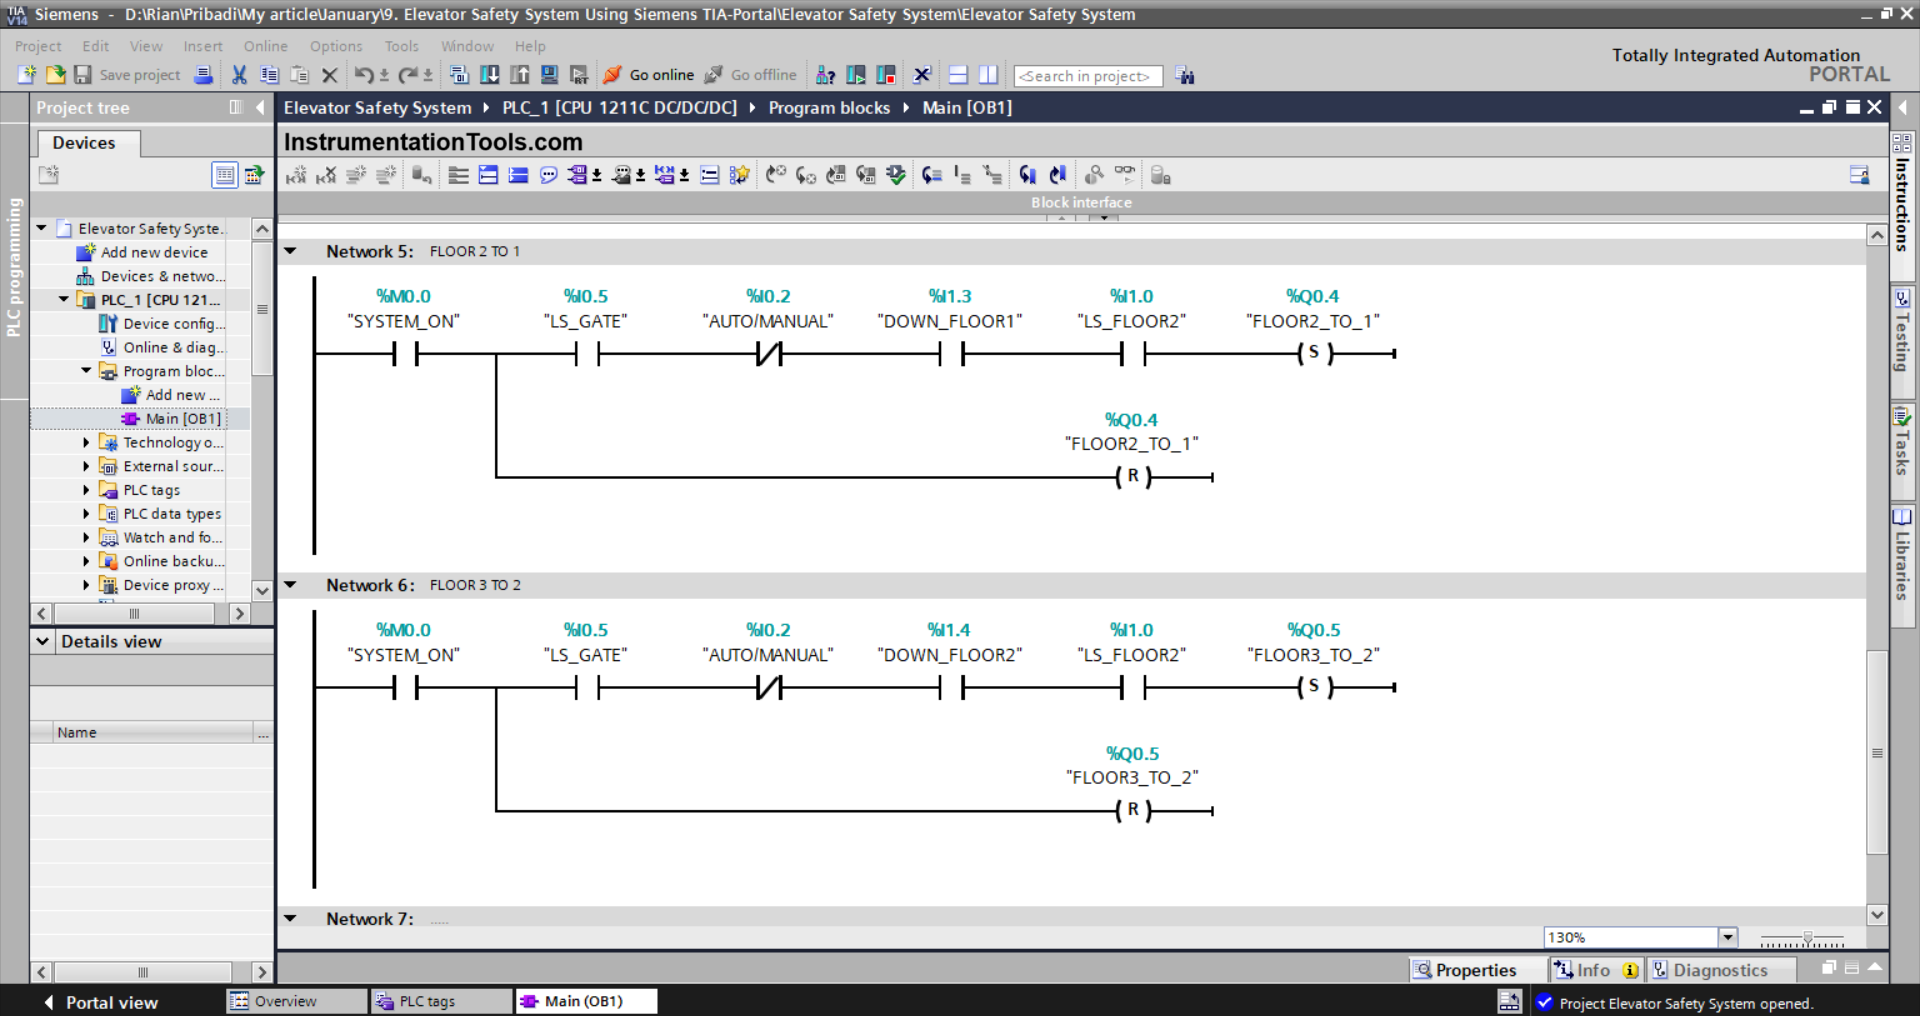The width and height of the screenshot is (1920, 1016).
Task: Split editor space vertically
Action: tap(988, 75)
